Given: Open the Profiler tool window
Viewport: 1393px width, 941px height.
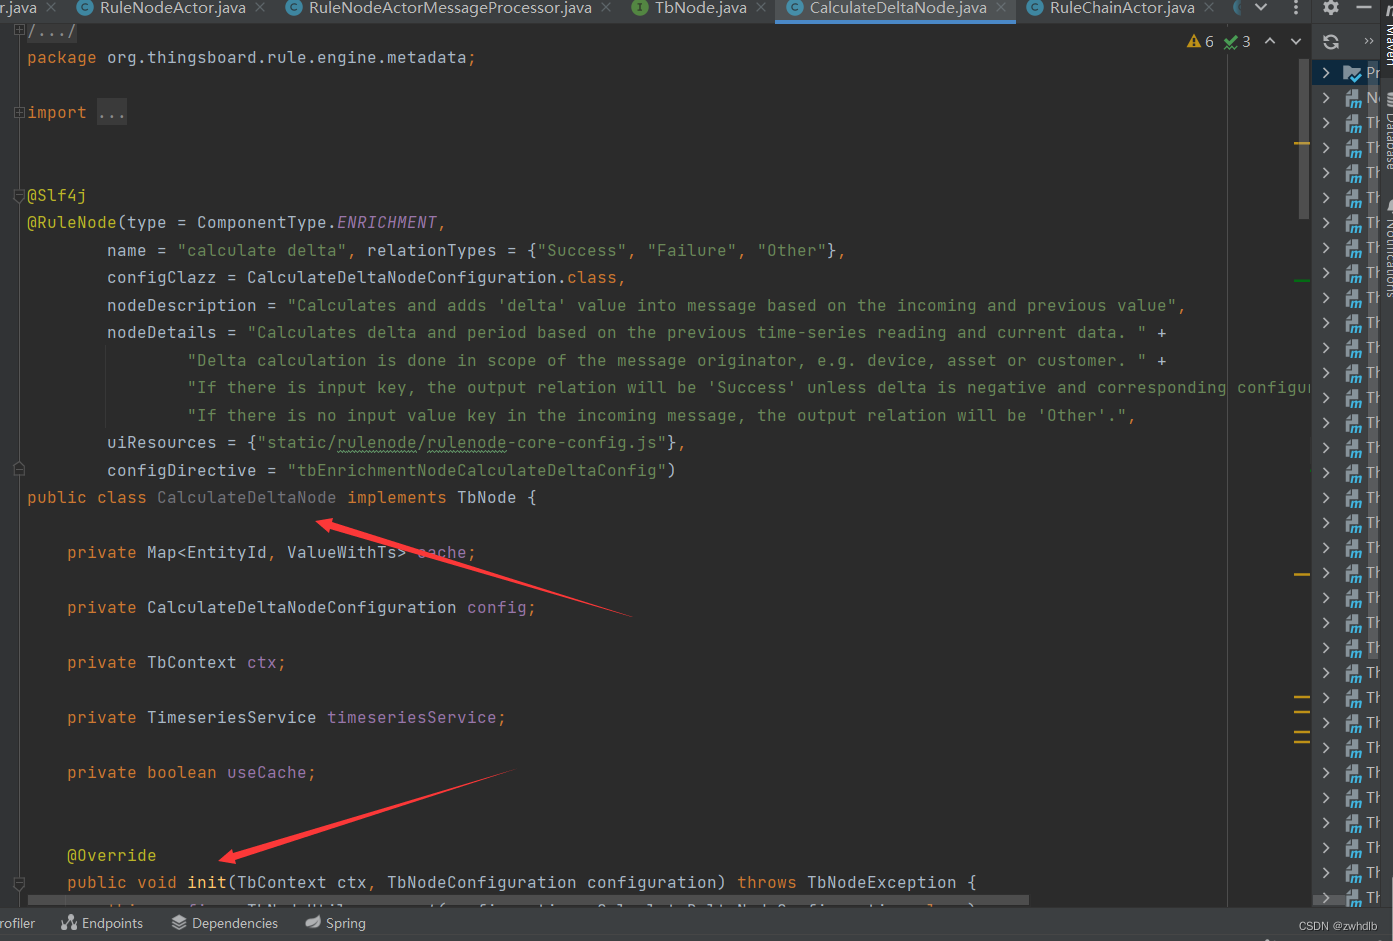Looking at the screenshot, I should (17, 923).
